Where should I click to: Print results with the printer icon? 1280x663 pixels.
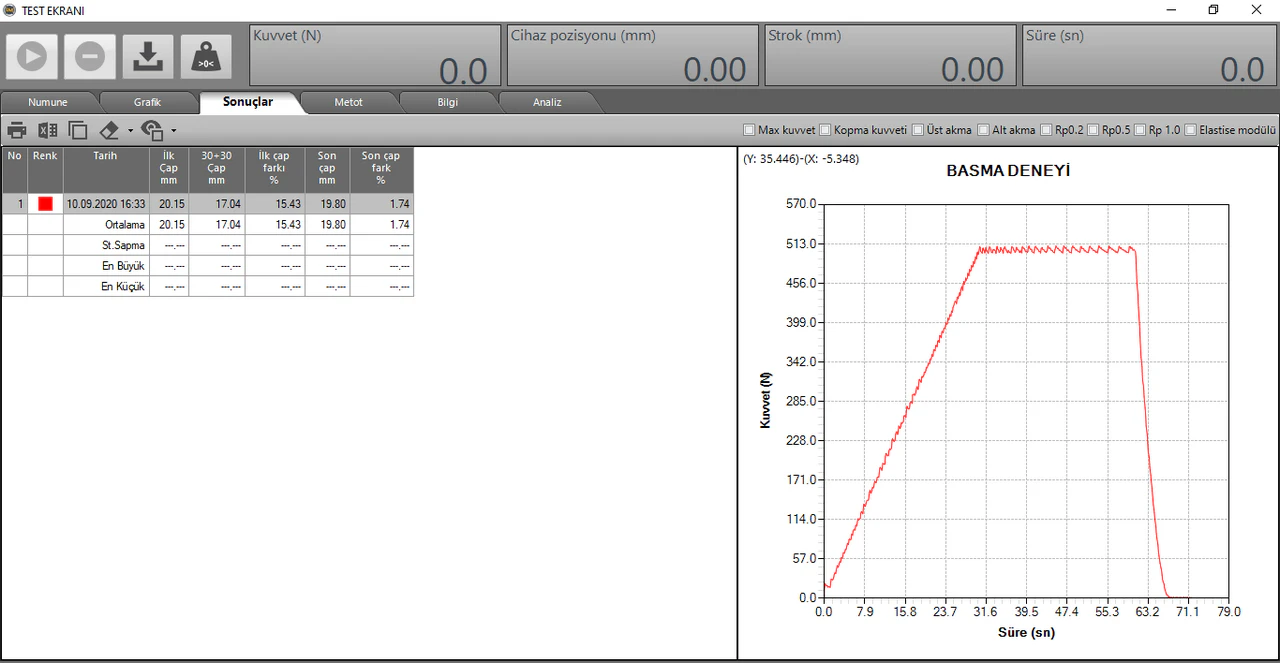(x=17, y=130)
